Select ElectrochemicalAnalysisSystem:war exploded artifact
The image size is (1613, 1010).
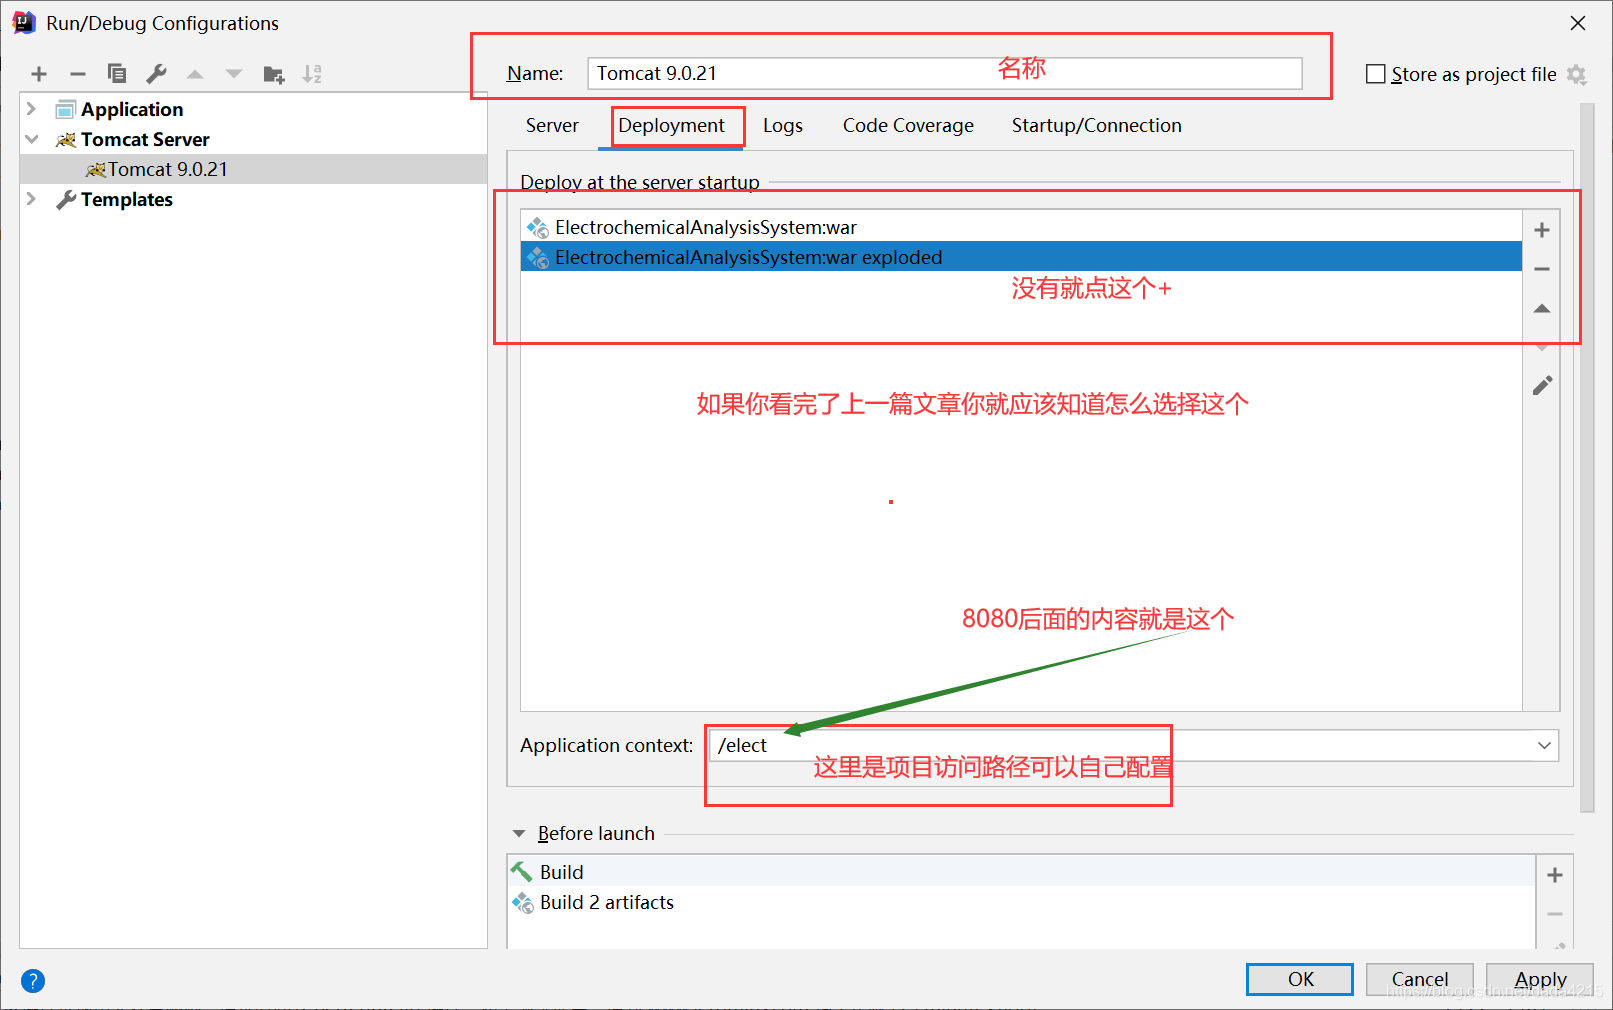(x=1021, y=257)
